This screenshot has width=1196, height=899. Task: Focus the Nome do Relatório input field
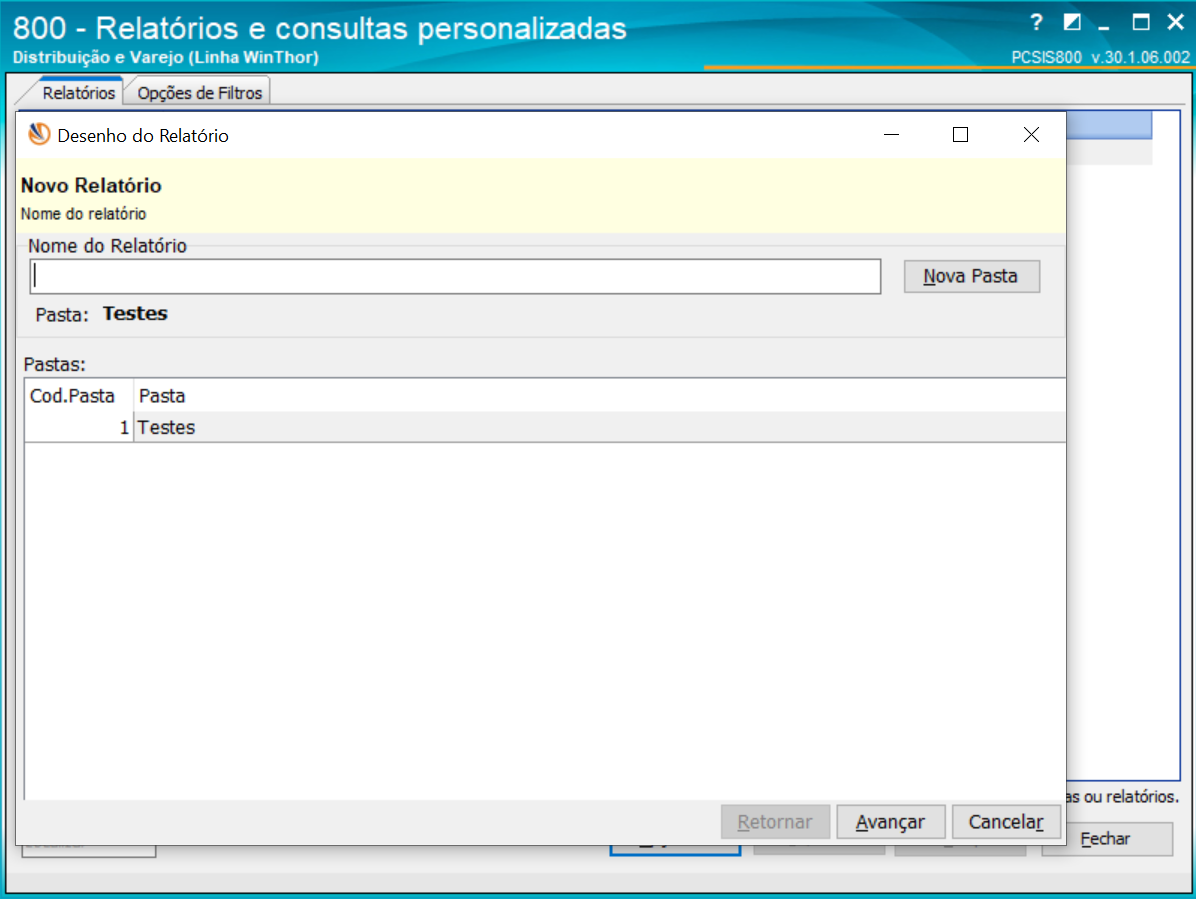(455, 276)
